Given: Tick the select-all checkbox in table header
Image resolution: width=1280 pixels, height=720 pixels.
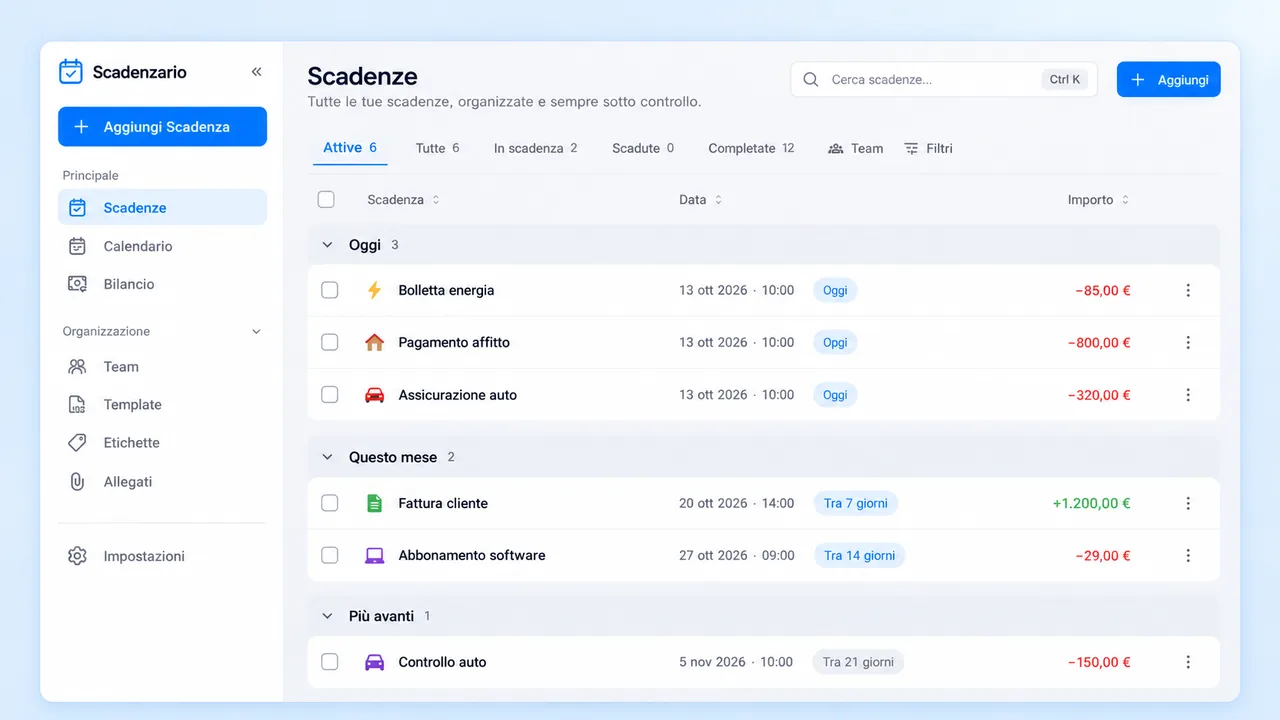Looking at the screenshot, I should pyautogui.click(x=326, y=199).
